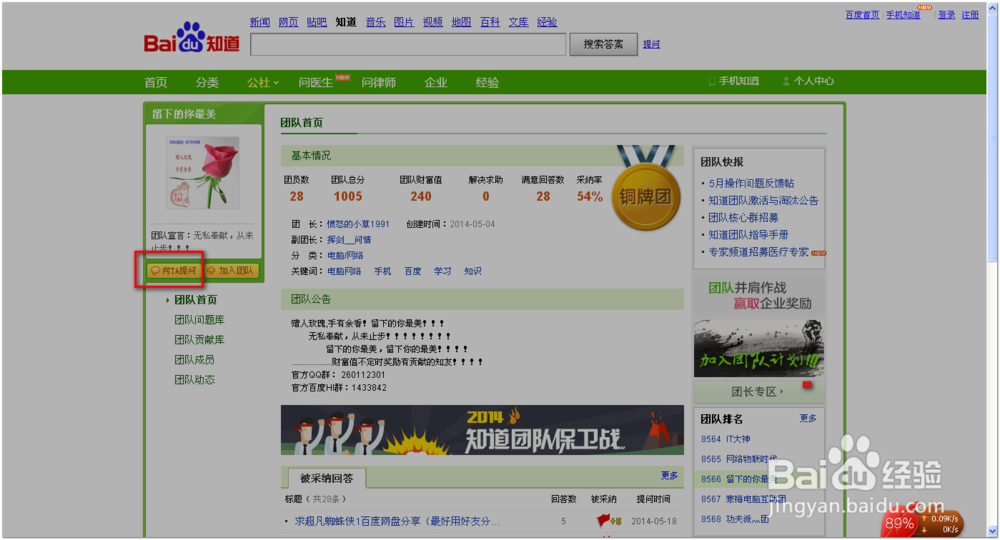Select 团队成员 in the sidebar
Screen dimensions: 1000x540
194,360
